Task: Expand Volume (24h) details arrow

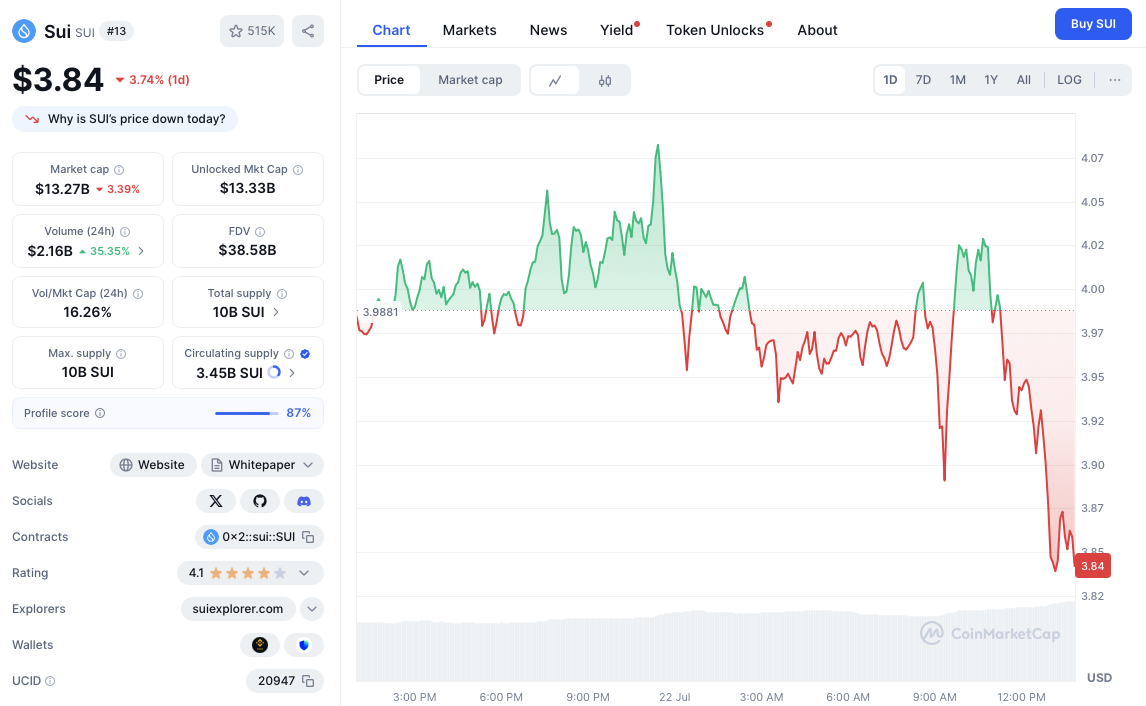Action: click(141, 251)
